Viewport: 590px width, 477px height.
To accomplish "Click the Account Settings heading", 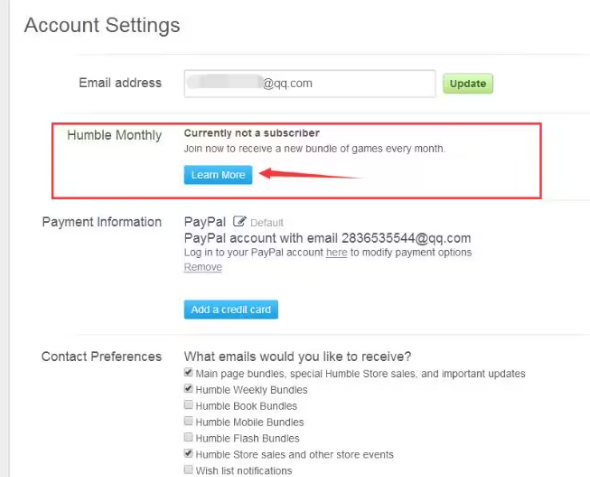I will (x=102, y=26).
